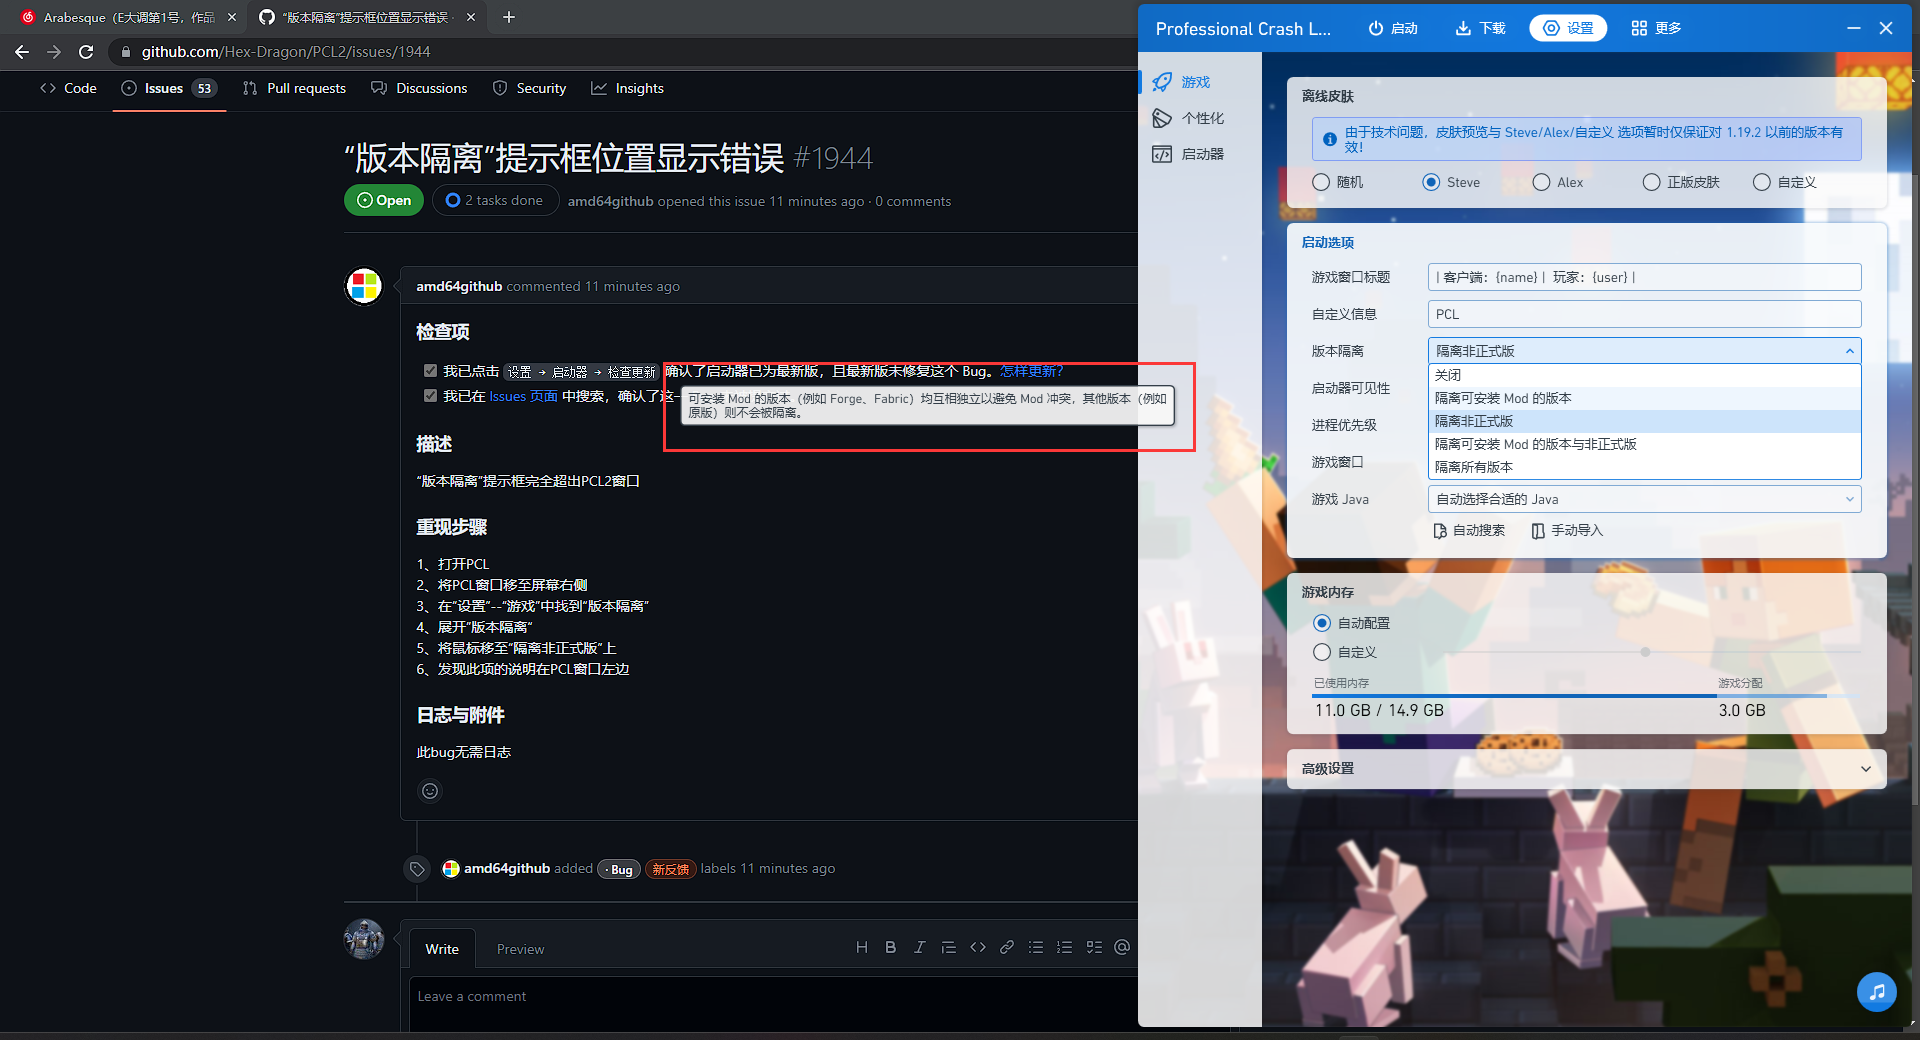
Task: Select the 自定义 skin radio button
Action: [x=1761, y=182]
